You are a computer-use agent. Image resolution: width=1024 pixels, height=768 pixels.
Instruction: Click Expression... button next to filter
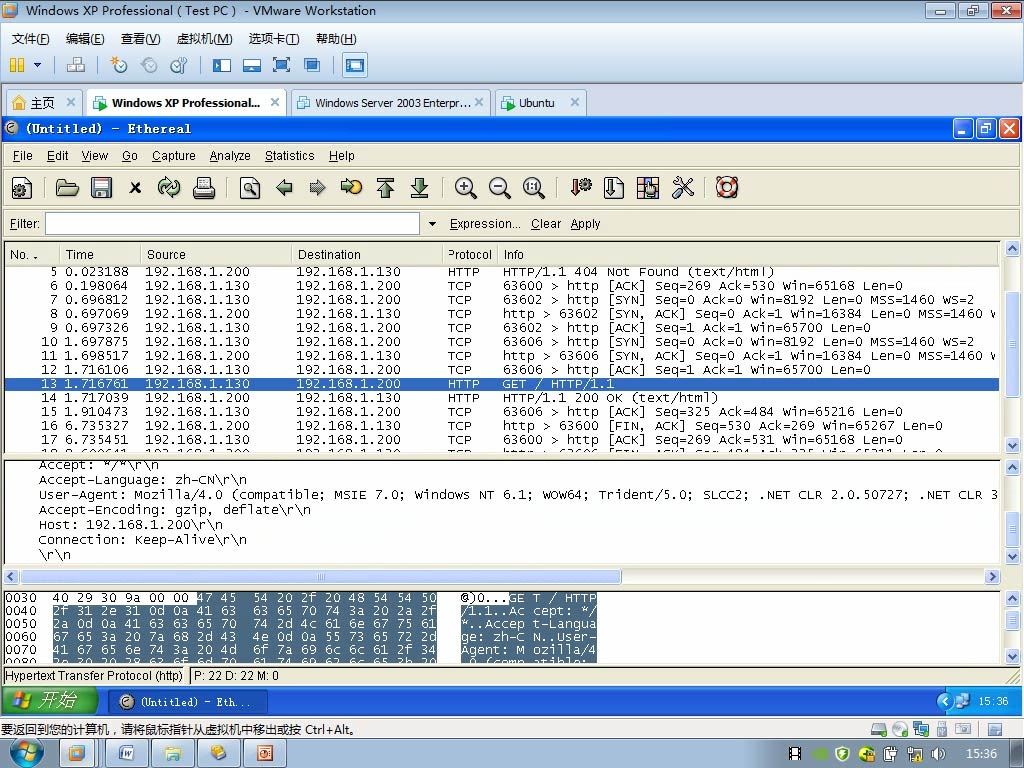pos(485,224)
